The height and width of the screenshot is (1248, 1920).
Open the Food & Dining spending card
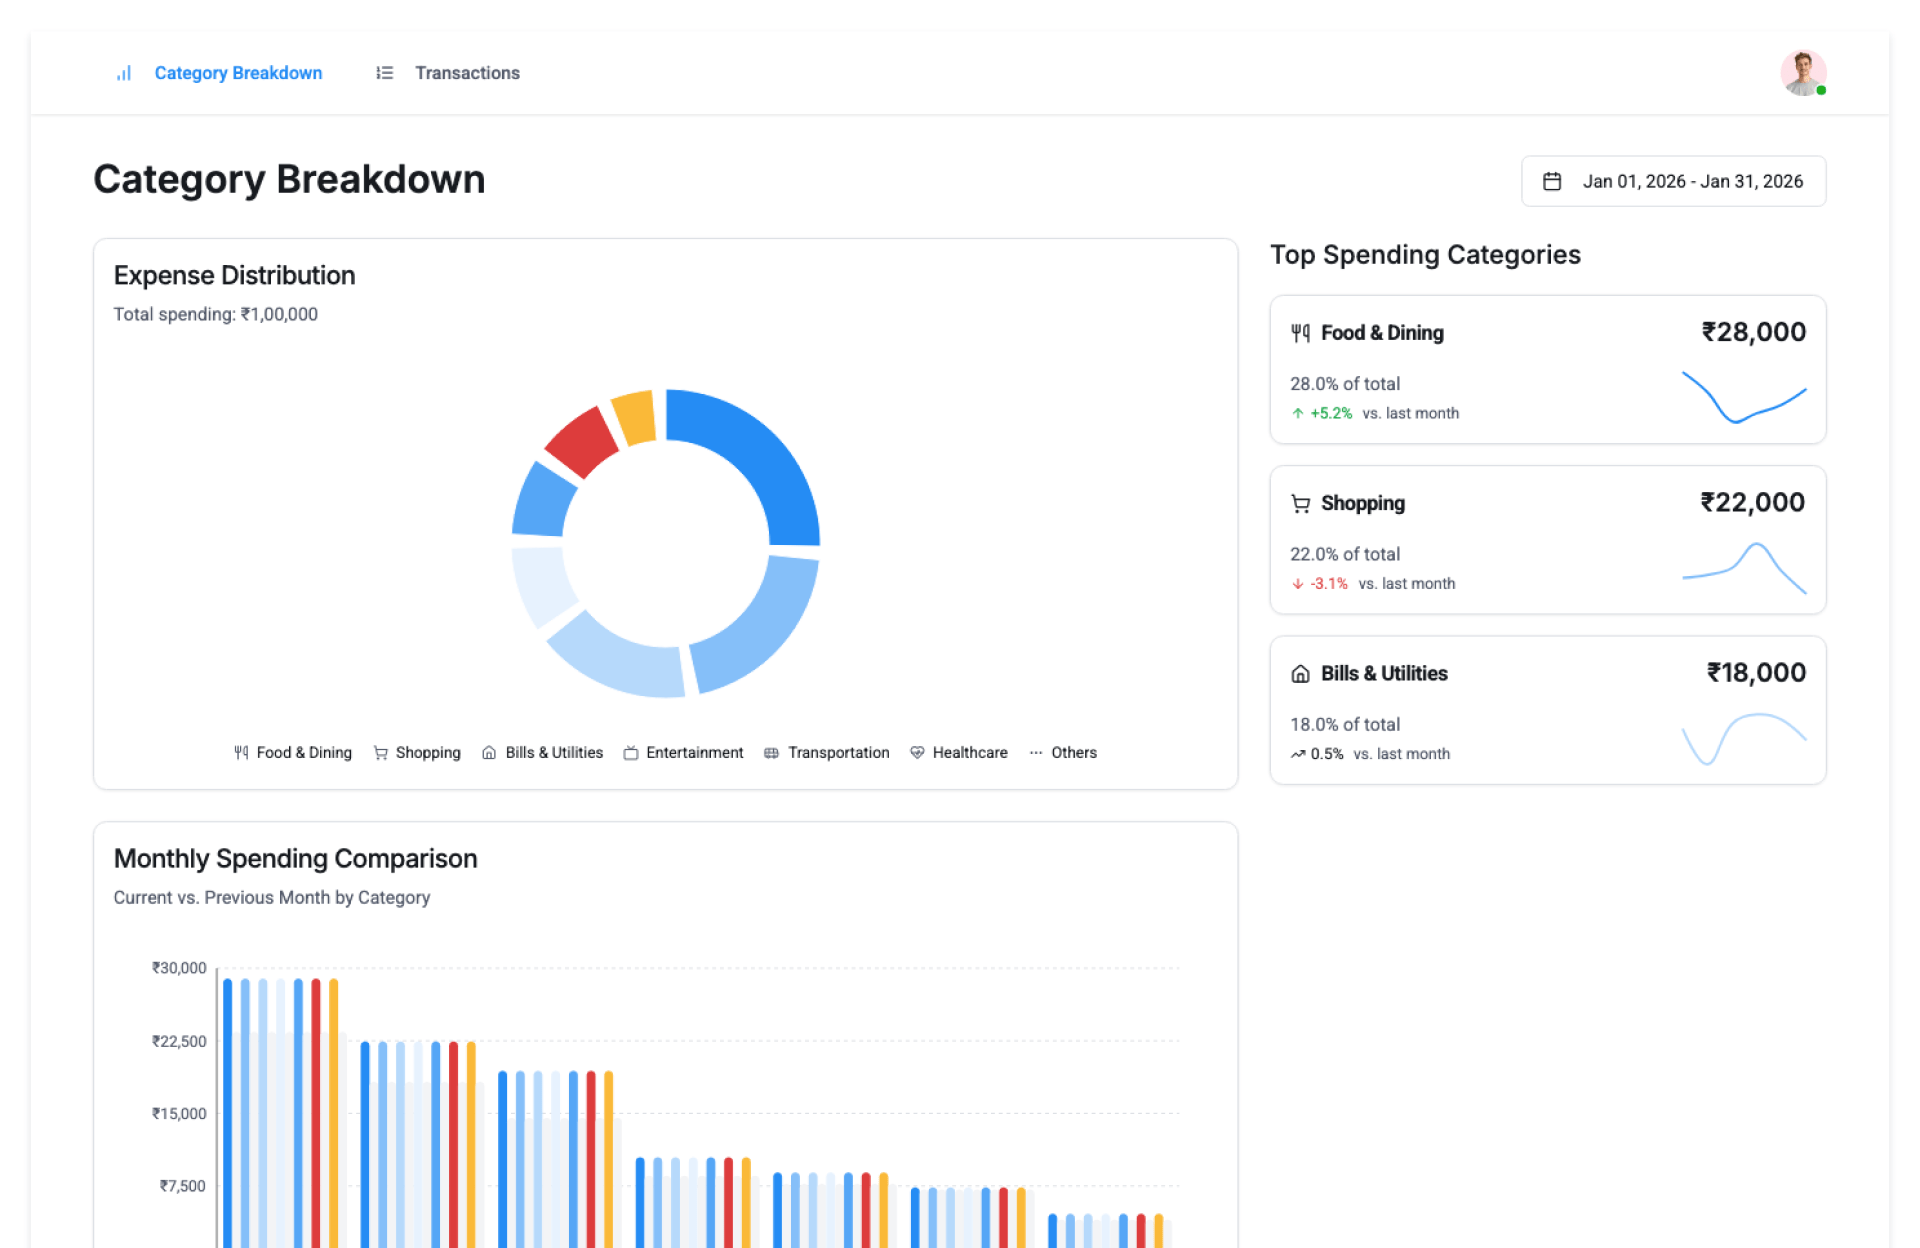(x=1547, y=369)
